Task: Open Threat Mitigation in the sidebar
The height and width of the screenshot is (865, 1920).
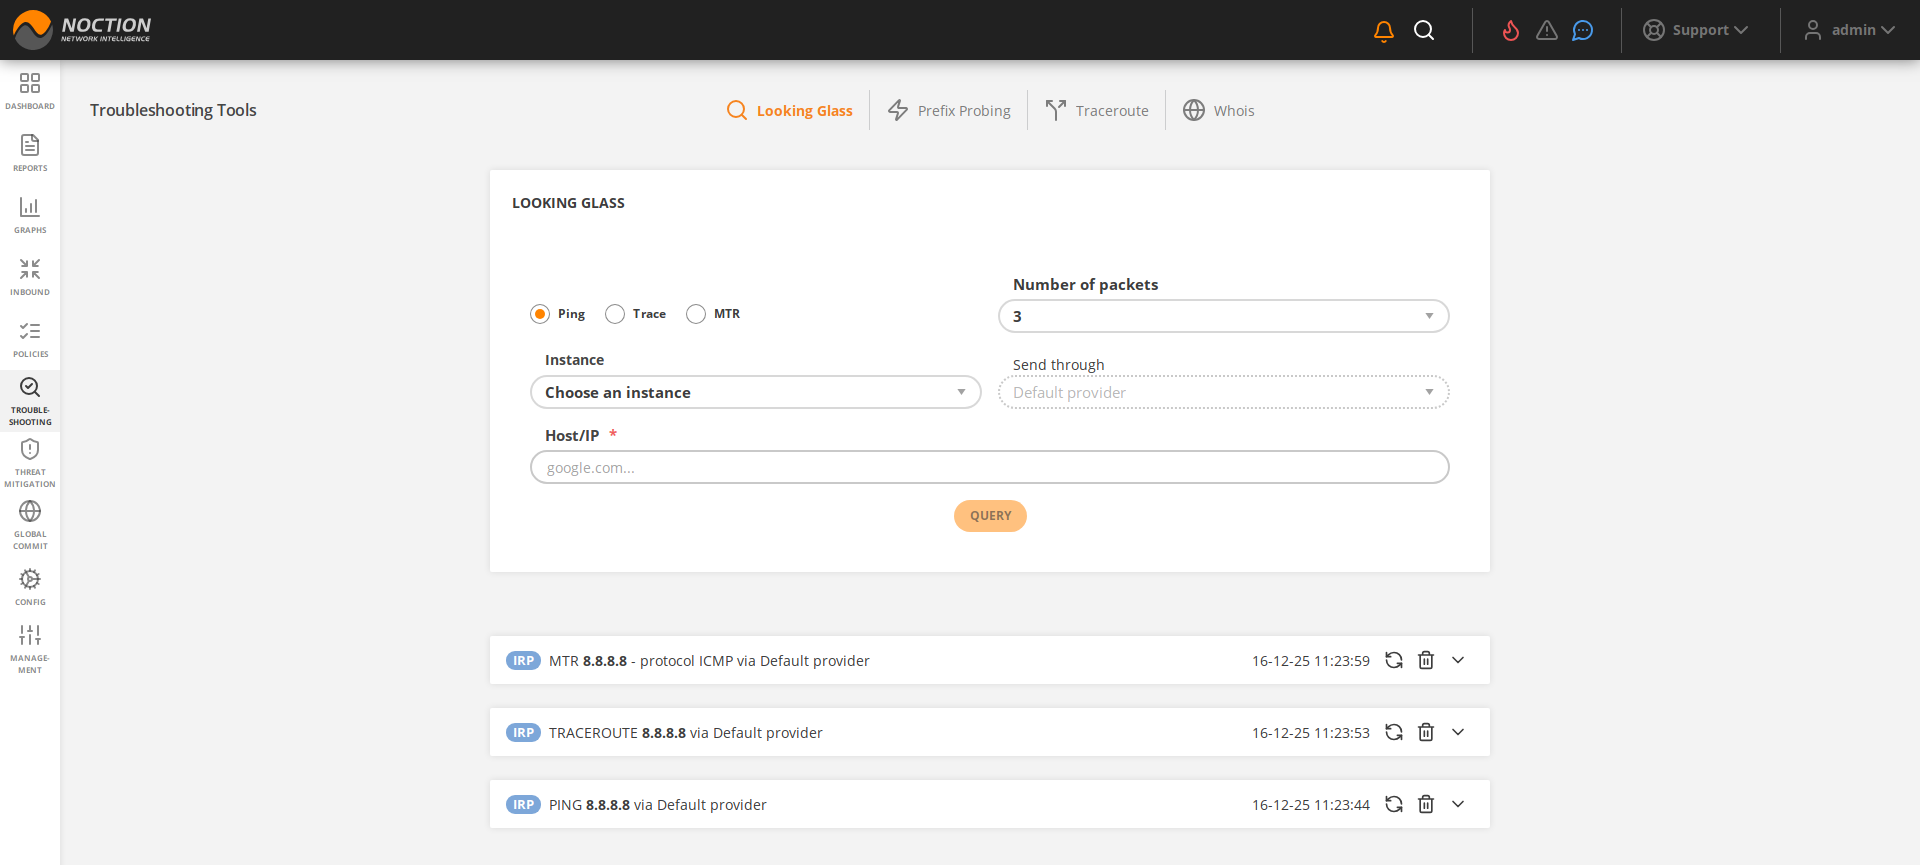Action: [x=30, y=462]
